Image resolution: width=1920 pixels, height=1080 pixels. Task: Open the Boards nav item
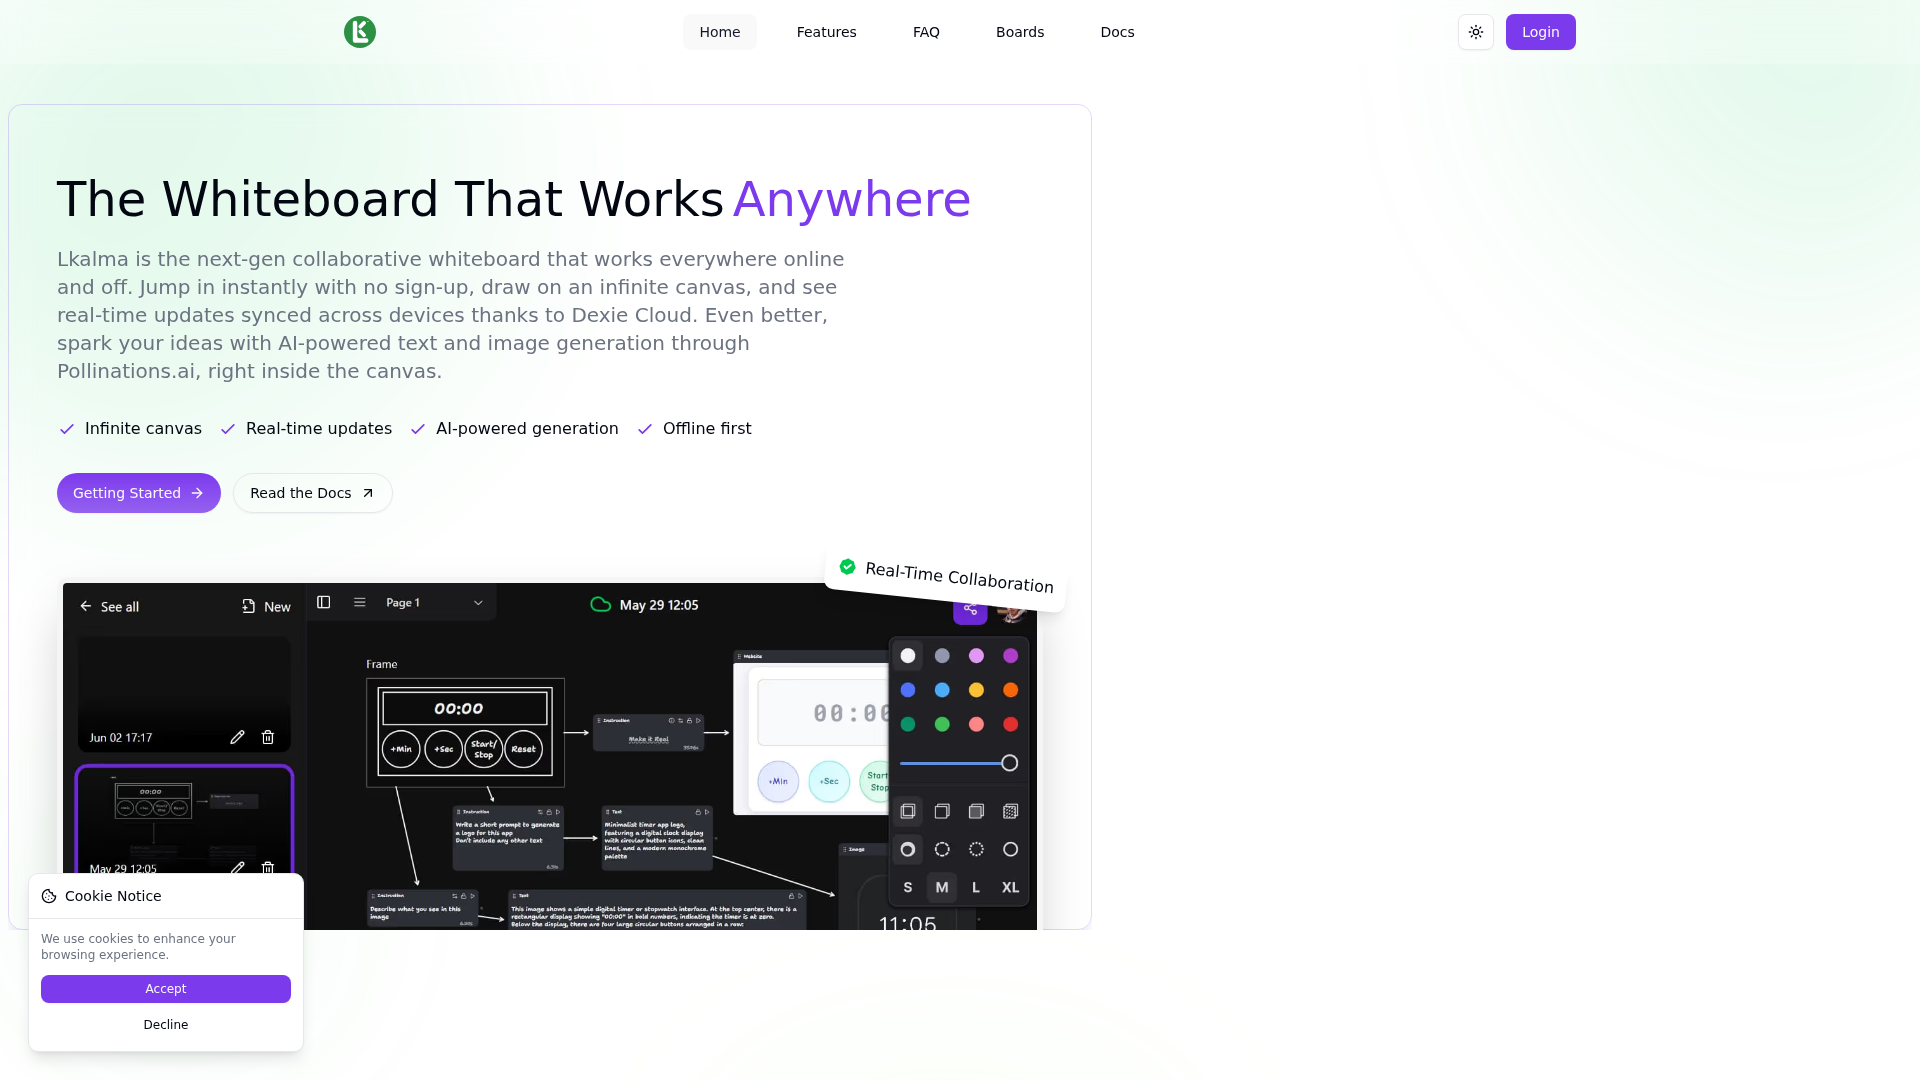tap(1020, 32)
